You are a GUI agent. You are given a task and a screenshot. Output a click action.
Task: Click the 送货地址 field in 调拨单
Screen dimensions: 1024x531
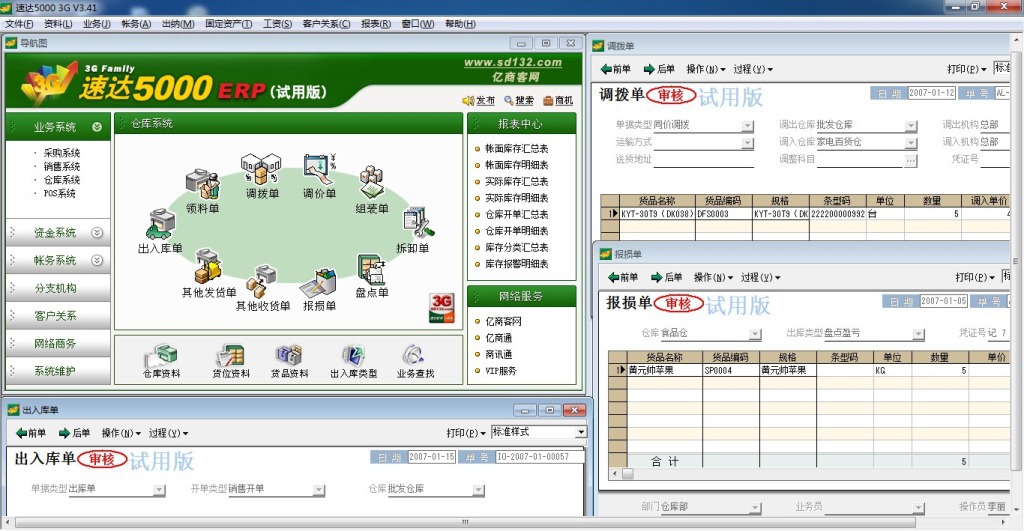click(704, 159)
